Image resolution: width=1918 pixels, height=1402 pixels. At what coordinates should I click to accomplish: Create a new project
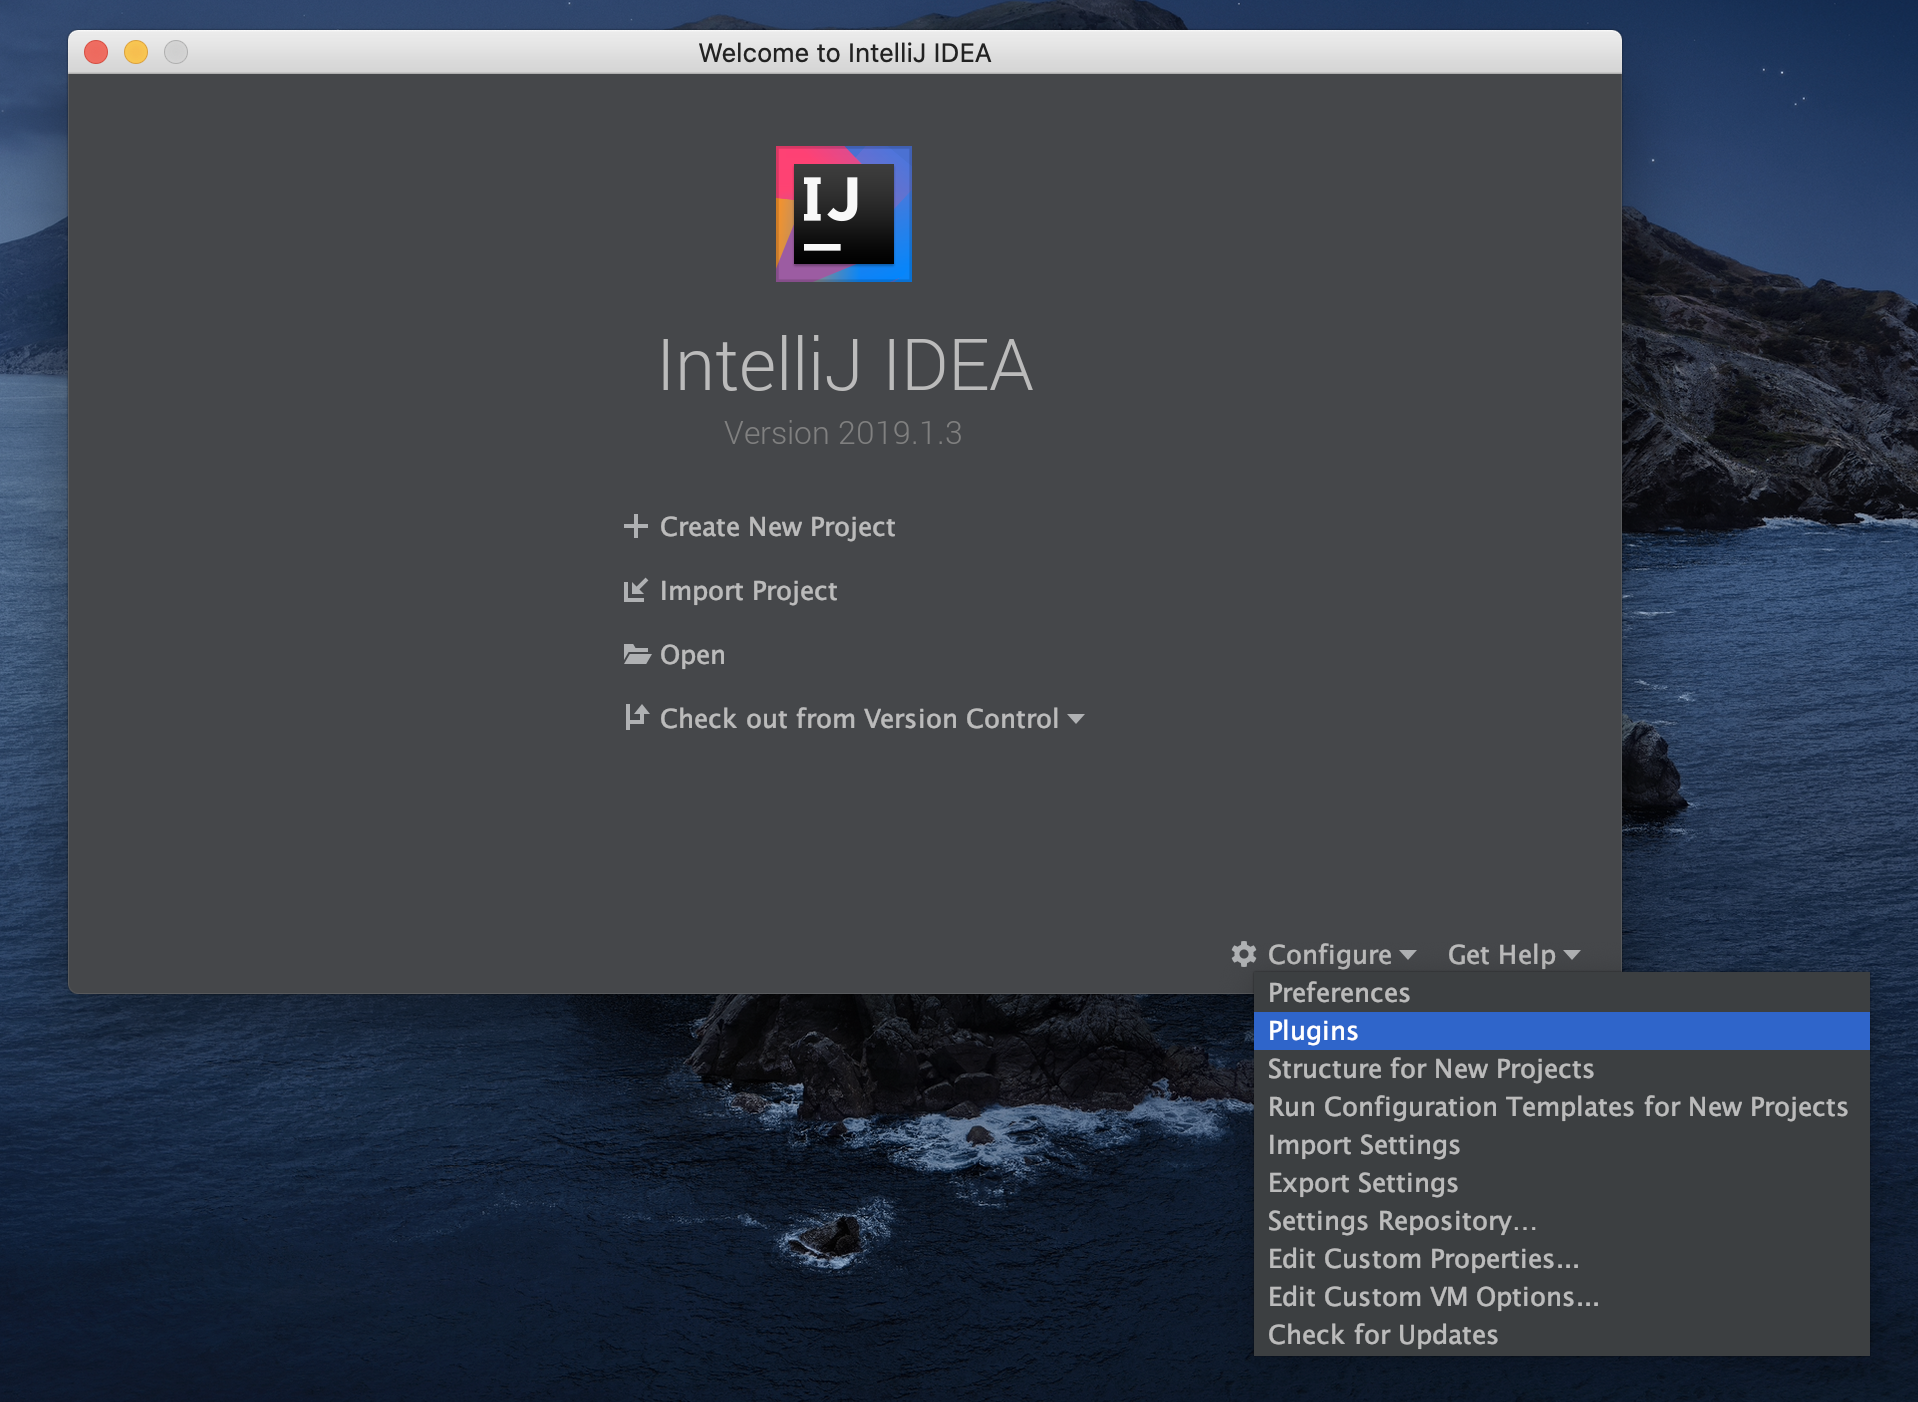coord(777,527)
